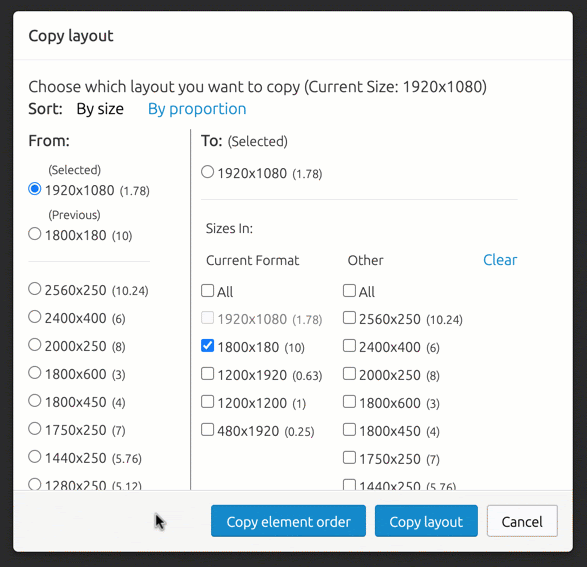Uncheck the 1800x180 target checkbox
The width and height of the screenshot is (587, 567).
[207, 346]
